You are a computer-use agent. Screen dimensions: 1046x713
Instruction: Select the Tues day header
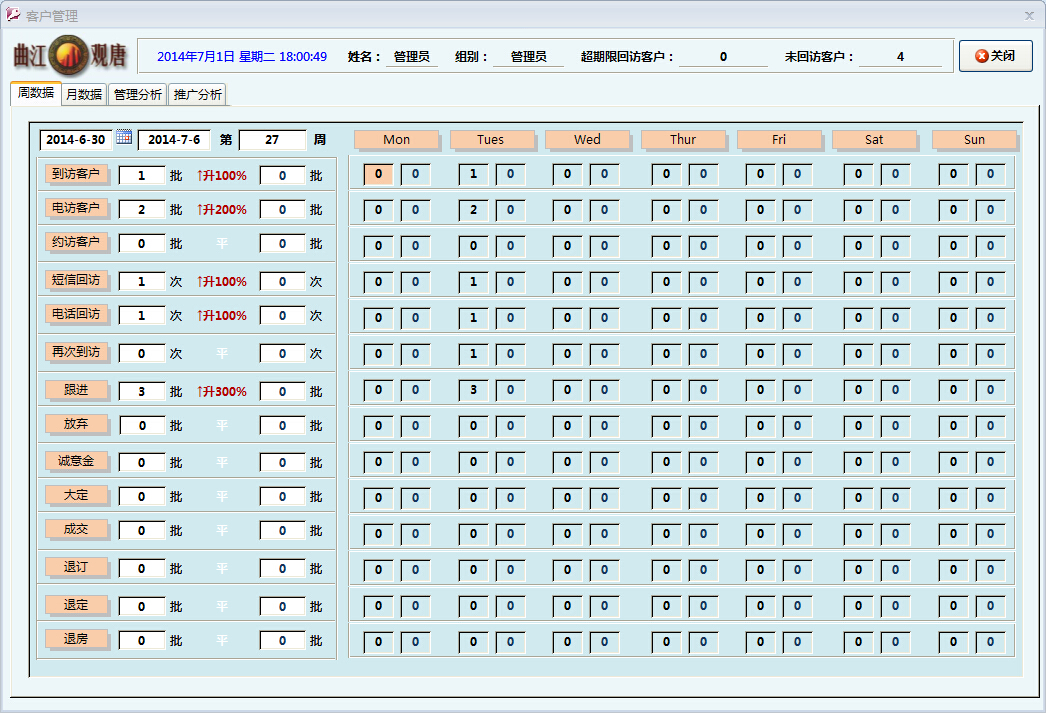coord(491,139)
